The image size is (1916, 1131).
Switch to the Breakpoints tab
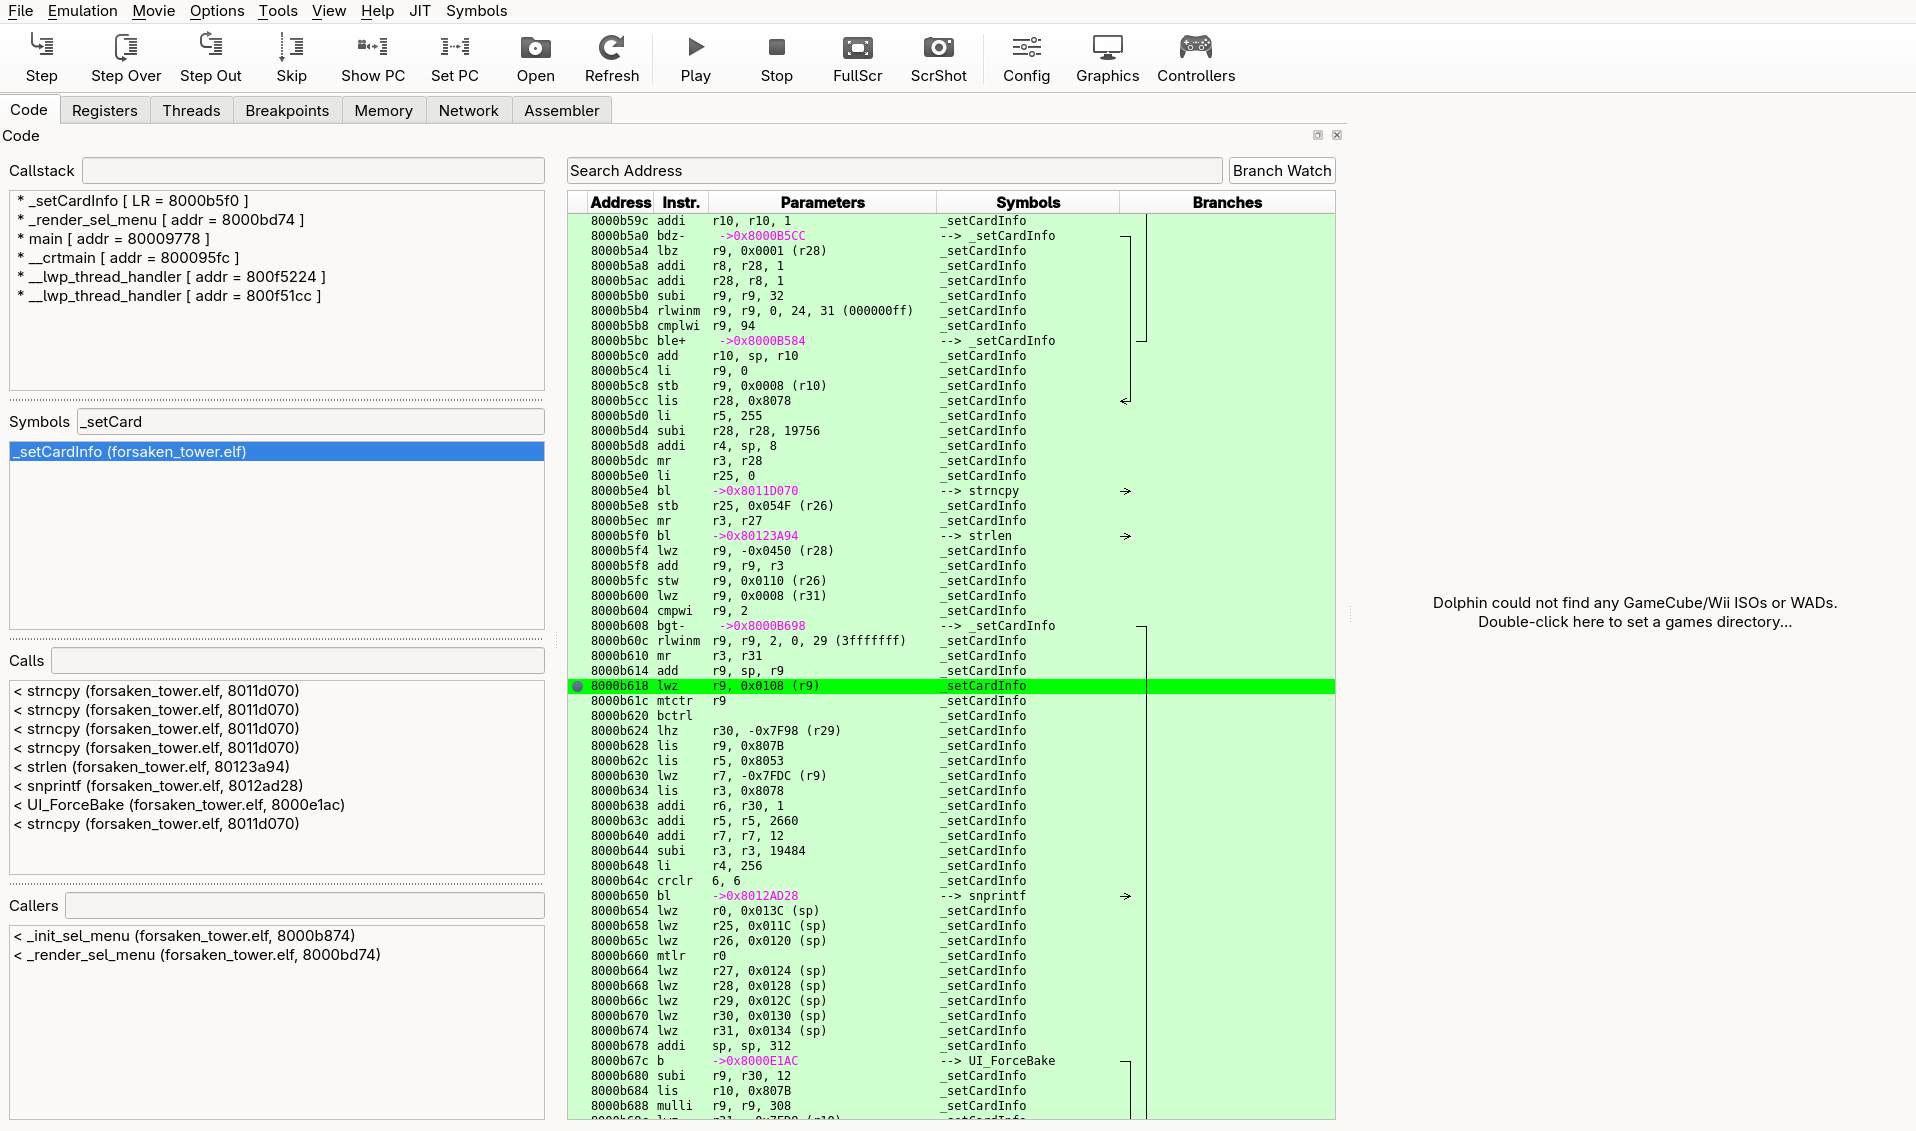287,111
